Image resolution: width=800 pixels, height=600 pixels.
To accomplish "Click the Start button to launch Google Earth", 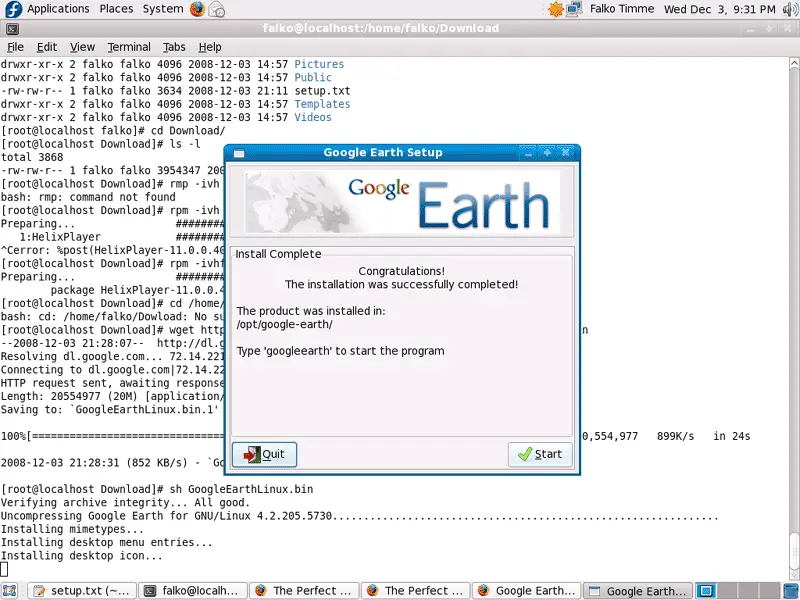I will (x=540, y=454).
